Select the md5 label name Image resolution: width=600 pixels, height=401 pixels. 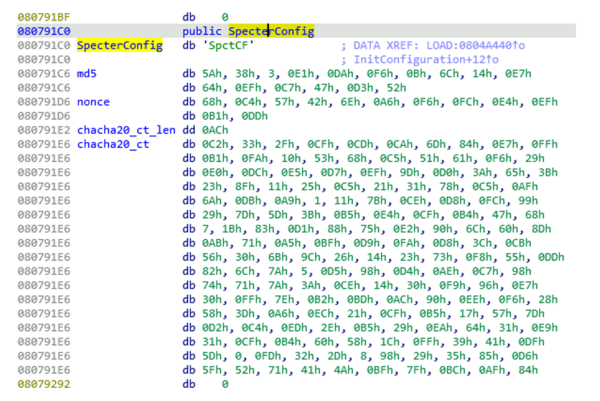pos(87,74)
